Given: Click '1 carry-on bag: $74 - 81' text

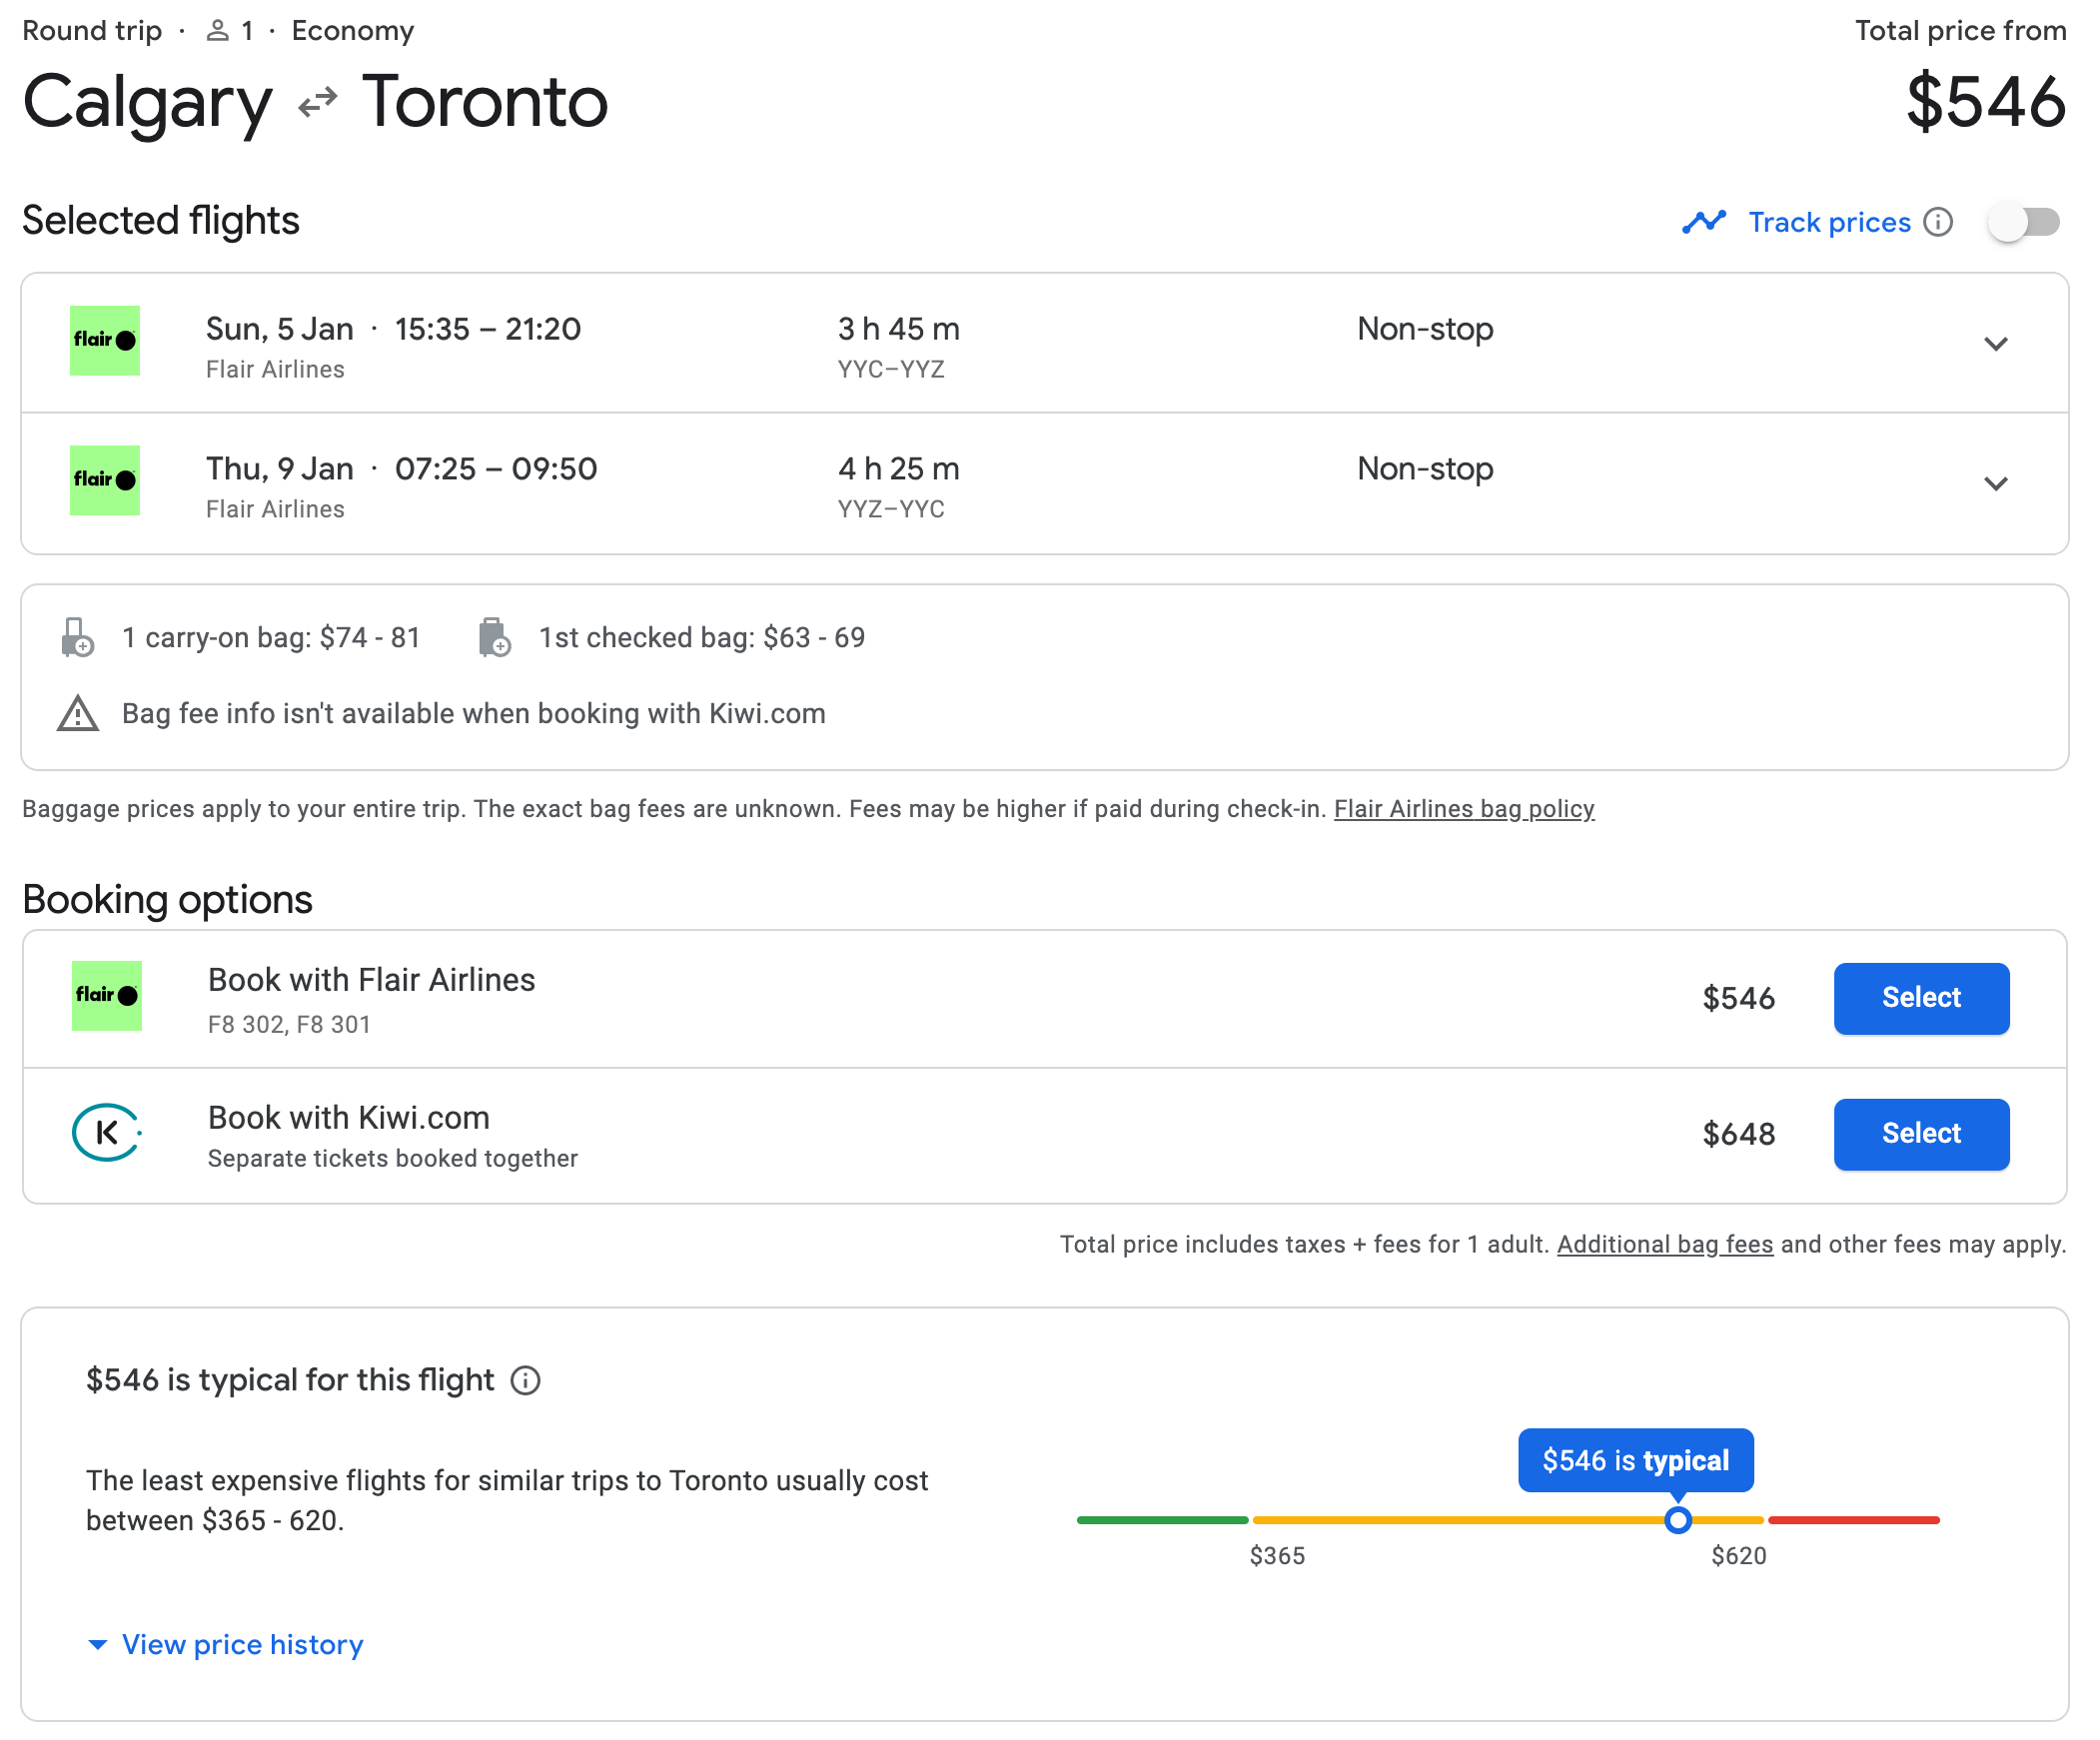Looking at the screenshot, I should [271, 637].
